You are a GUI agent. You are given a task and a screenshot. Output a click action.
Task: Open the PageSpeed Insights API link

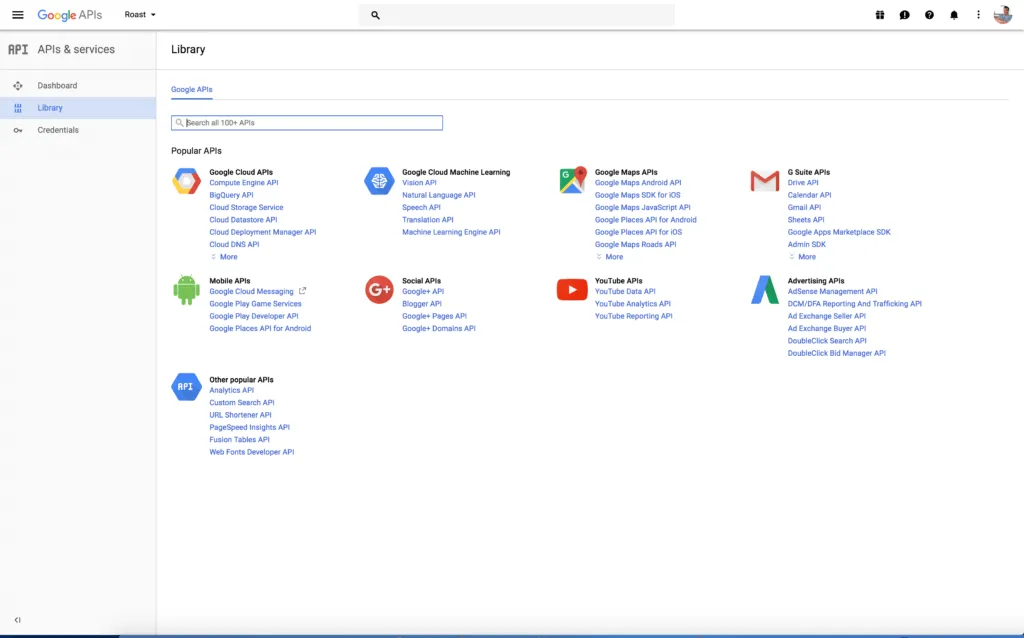pos(249,428)
